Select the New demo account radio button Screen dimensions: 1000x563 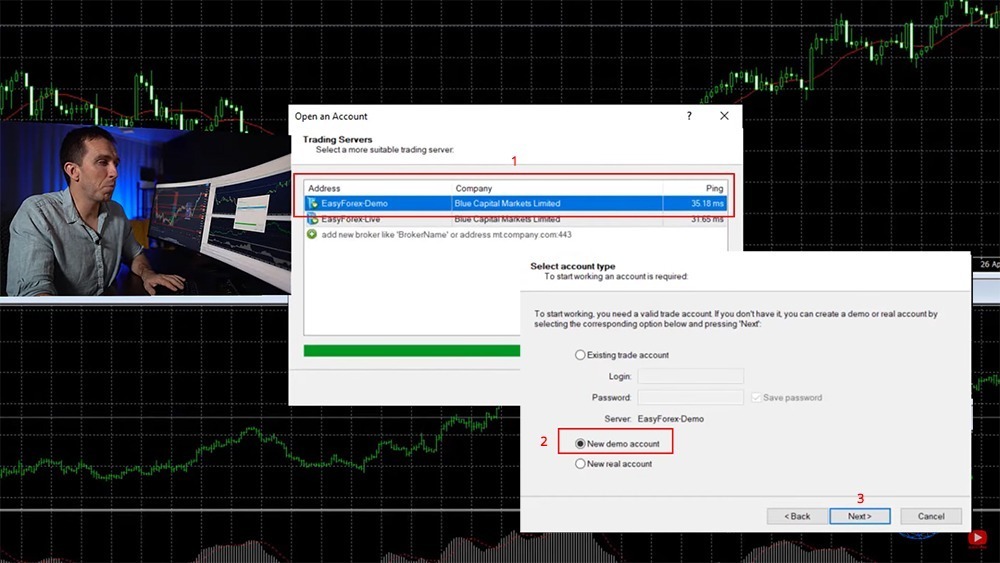point(580,444)
